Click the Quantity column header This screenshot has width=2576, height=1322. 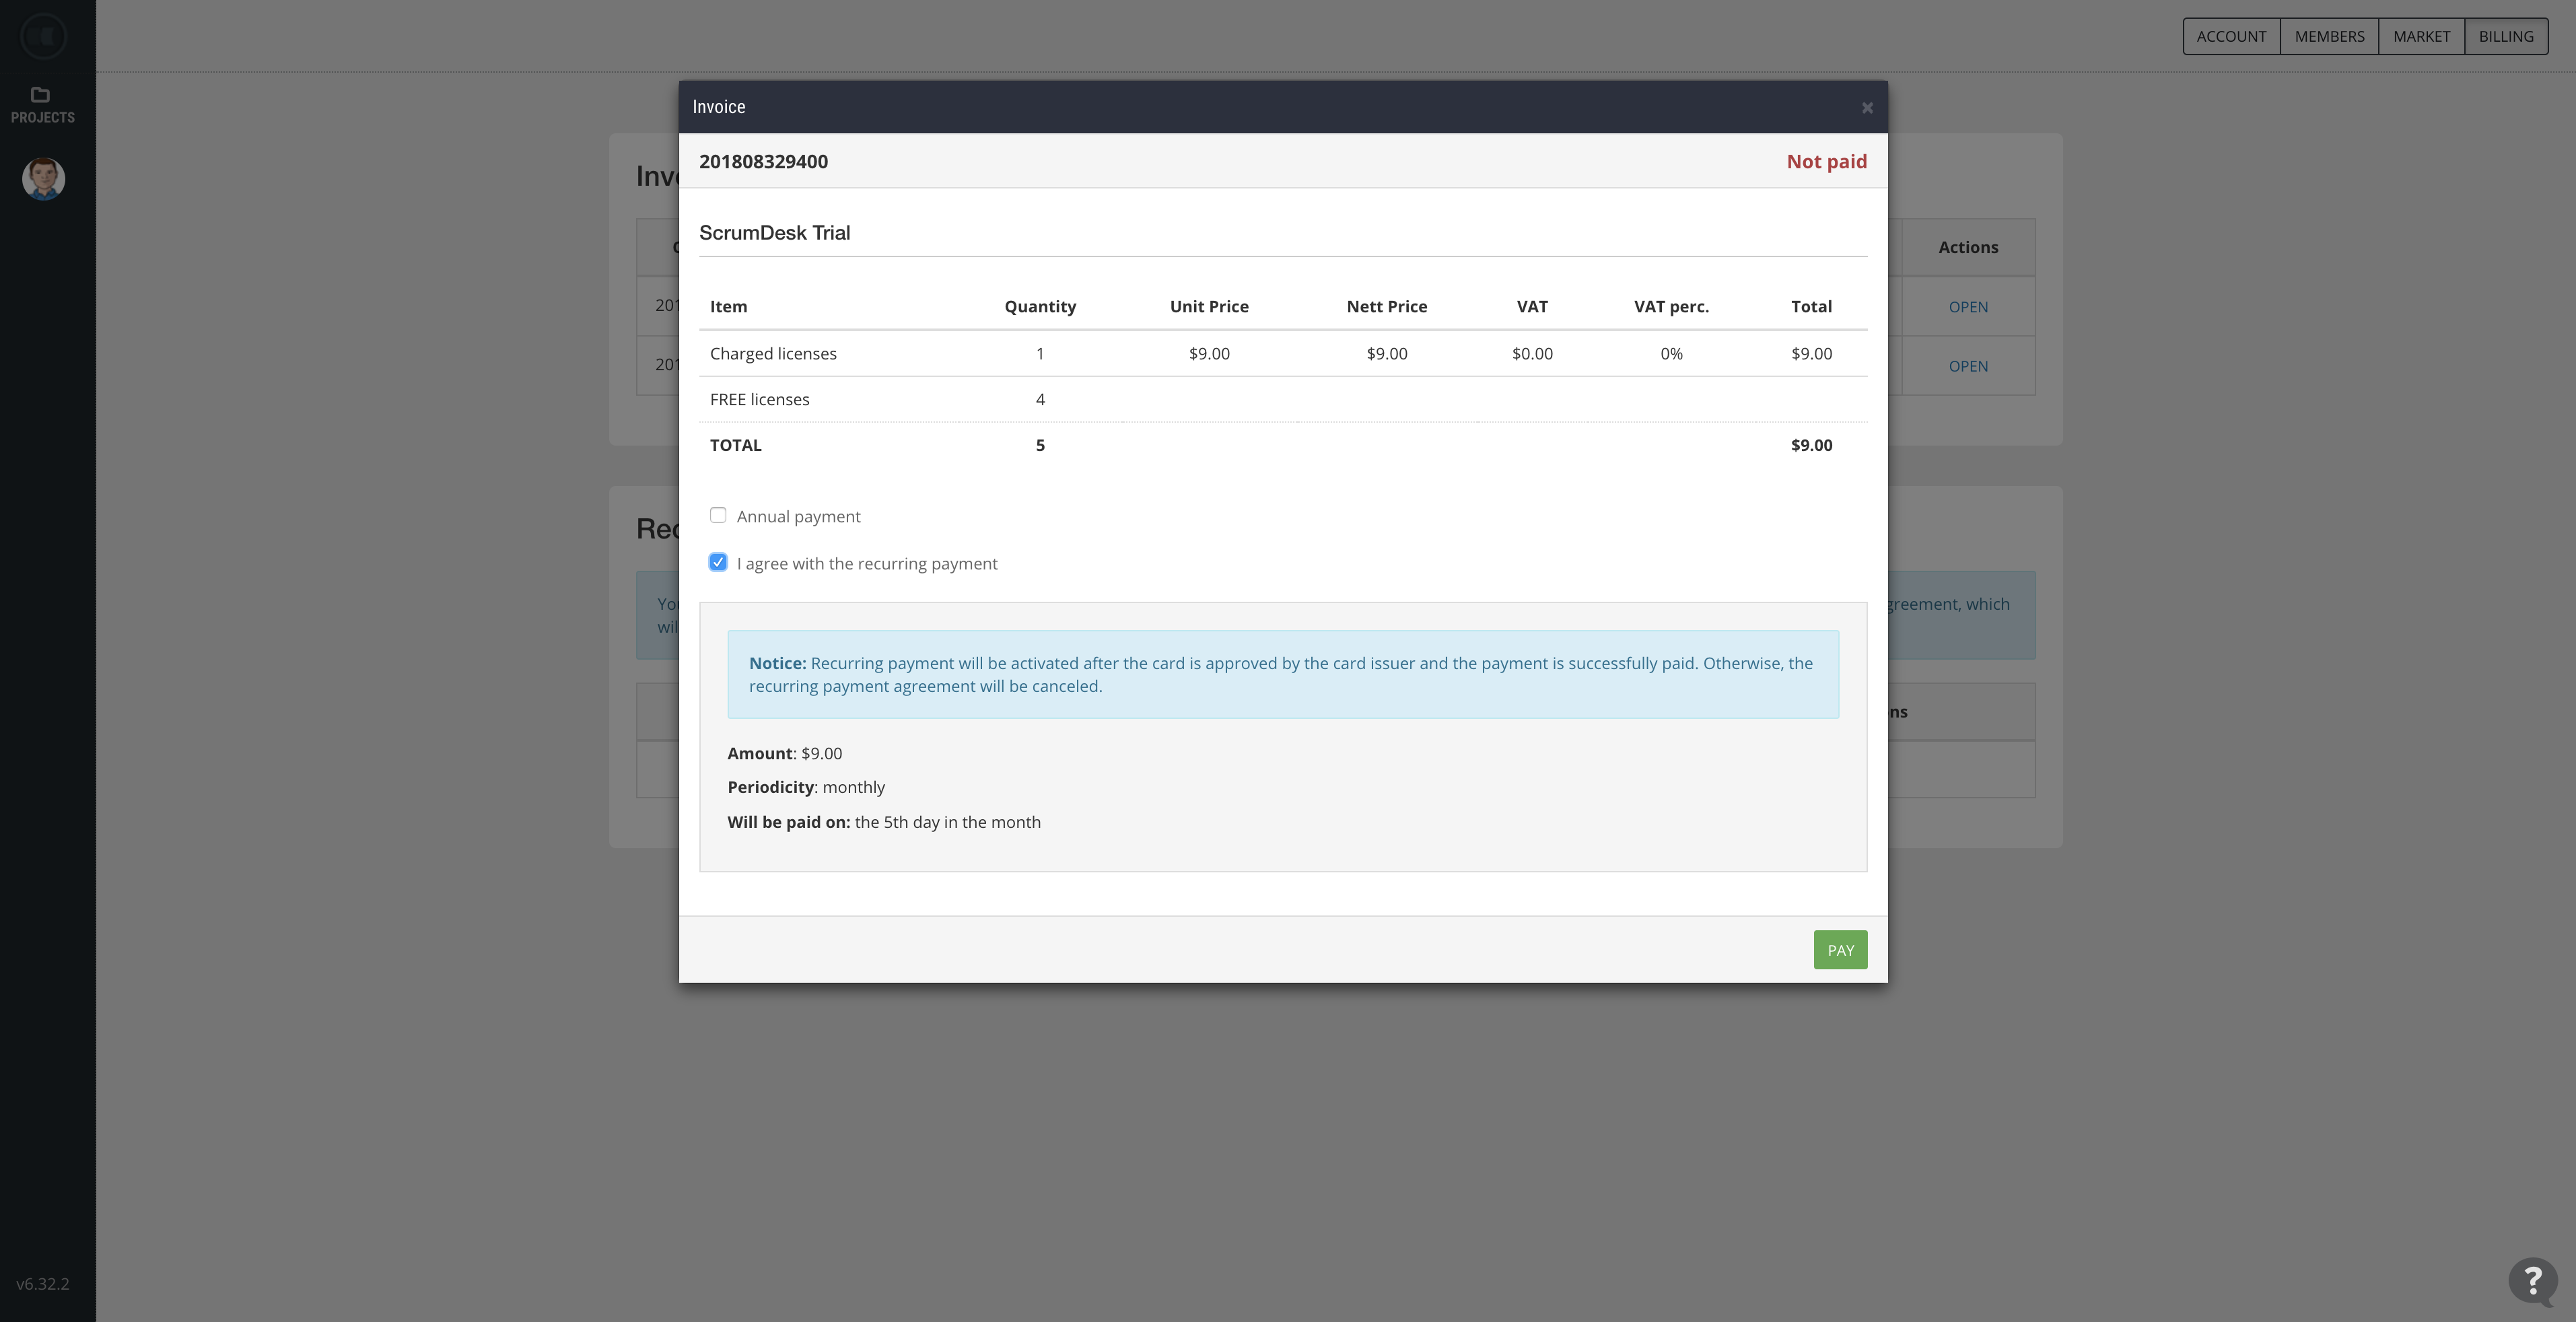(1040, 307)
